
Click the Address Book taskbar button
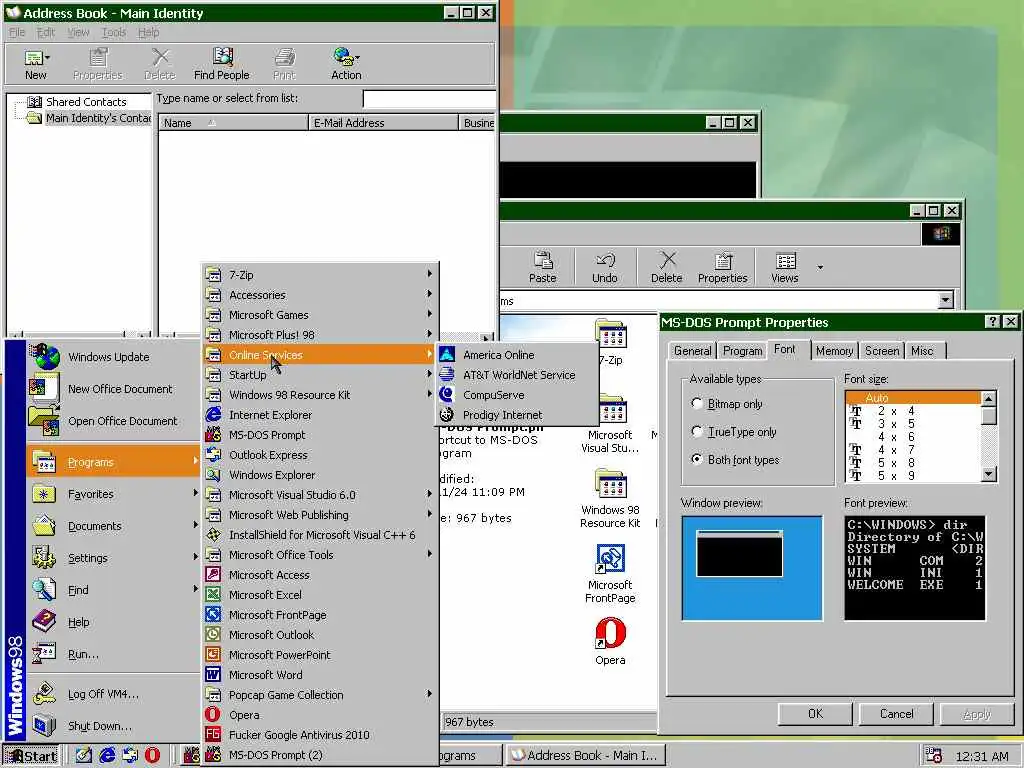(585, 755)
